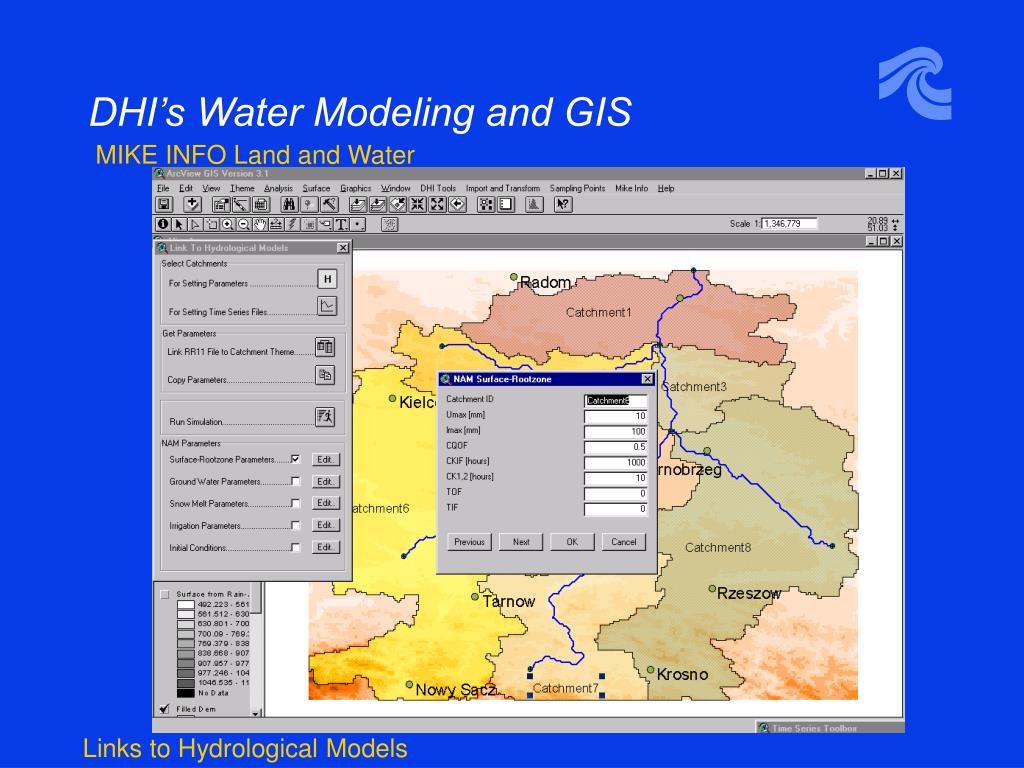Toggle Surface-Rootzone Parameters checkbox

tap(295, 459)
